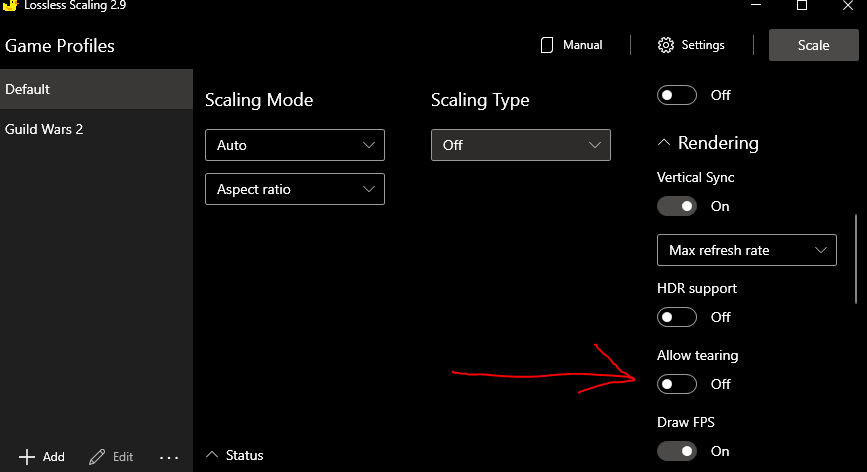The width and height of the screenshot is (867, 472).
Task: Collapse the Rendering section chevron
Action: [x=664, y=143]
